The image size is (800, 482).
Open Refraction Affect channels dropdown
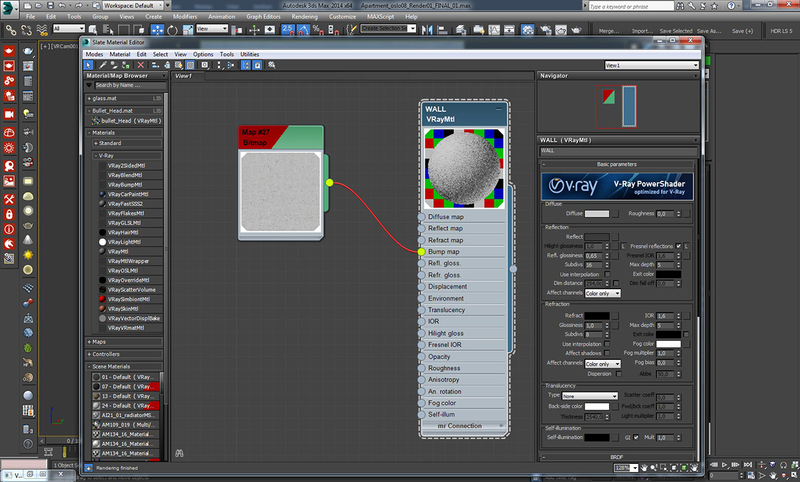pos(603,364)
